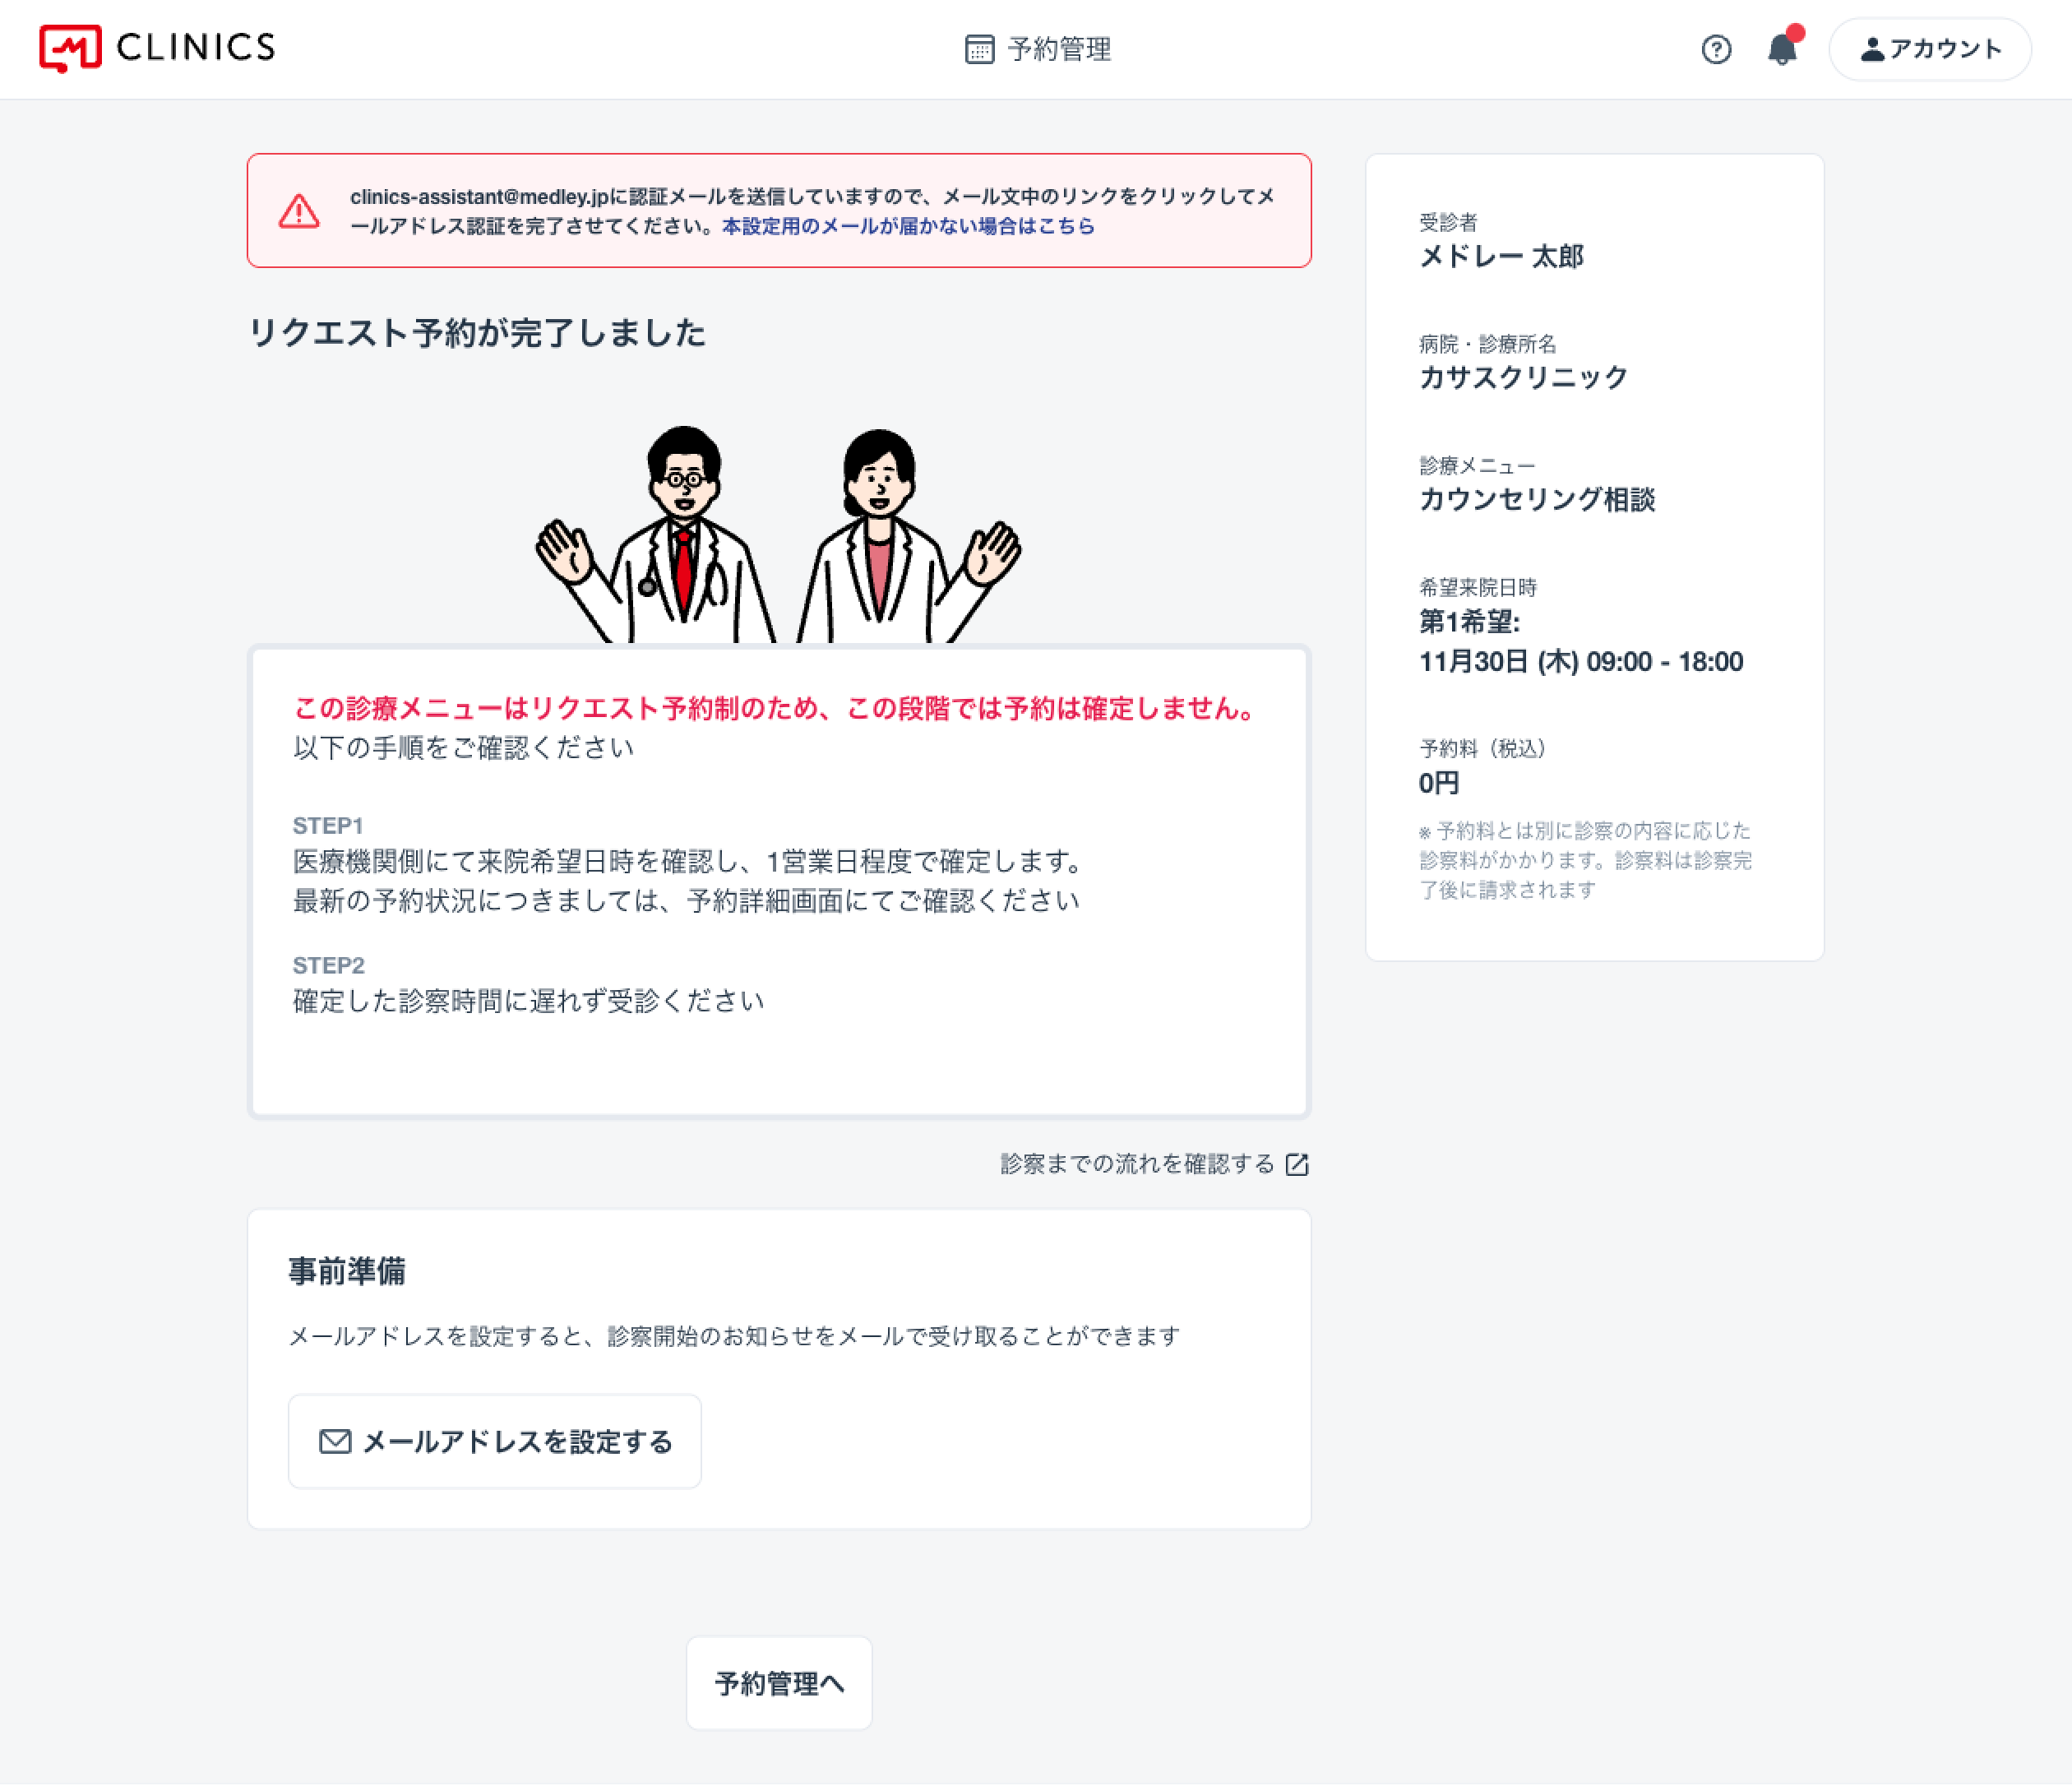The height and width of the screenshot is (1786, 2072).
Task: Click the envelope icon in the email button
Action: pyautogui.click(x=335, y=1441)
